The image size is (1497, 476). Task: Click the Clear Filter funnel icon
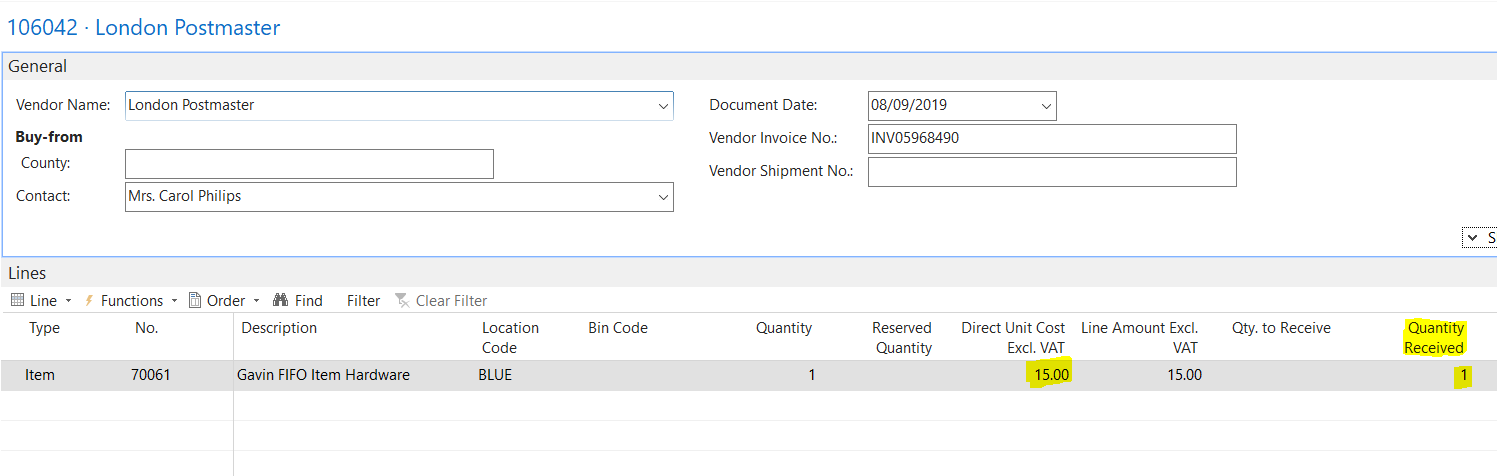402,300
